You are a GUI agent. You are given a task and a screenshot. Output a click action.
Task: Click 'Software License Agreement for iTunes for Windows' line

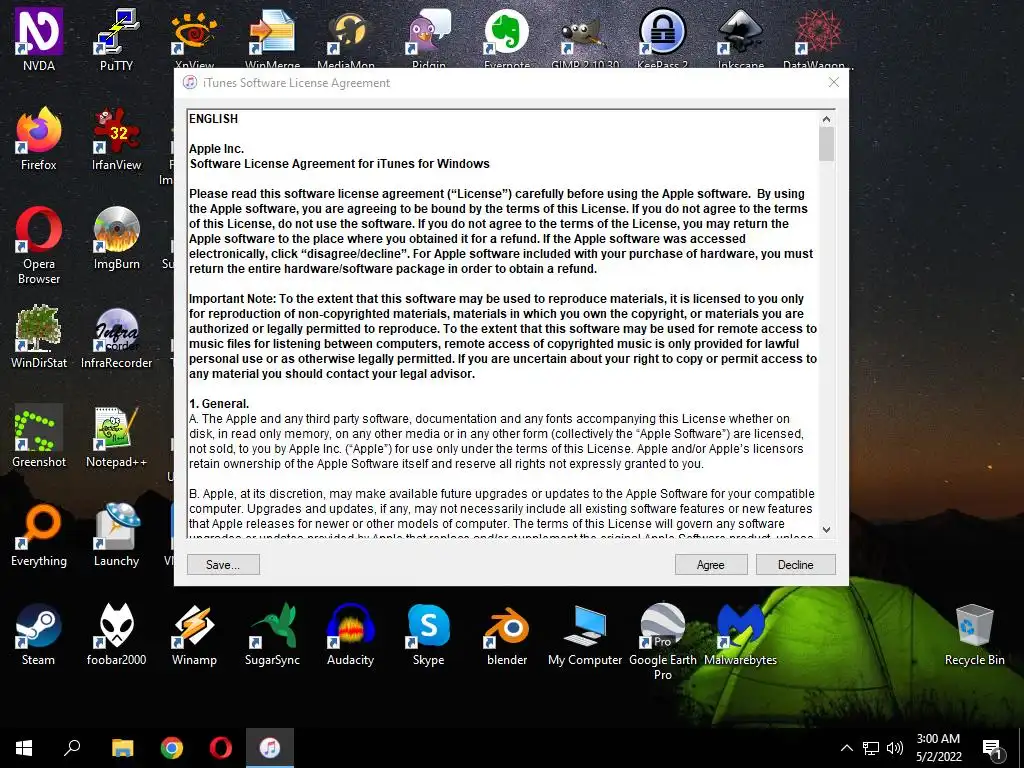(x=340, y=164)
